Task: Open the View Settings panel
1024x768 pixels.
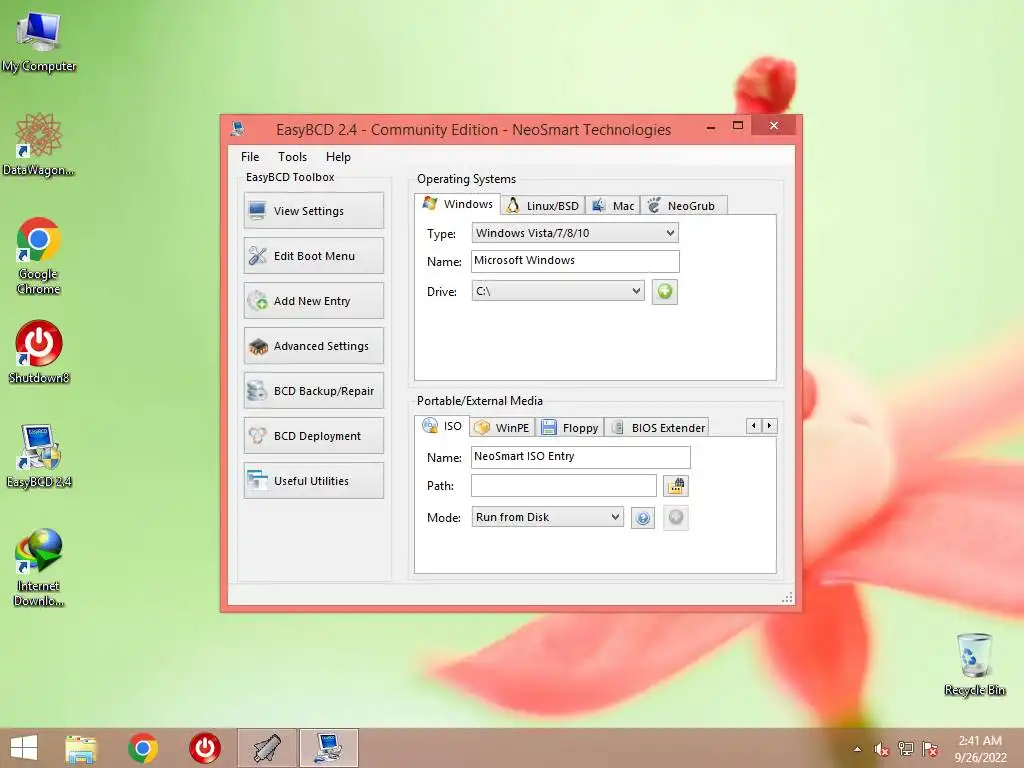Action: [313, 211]
